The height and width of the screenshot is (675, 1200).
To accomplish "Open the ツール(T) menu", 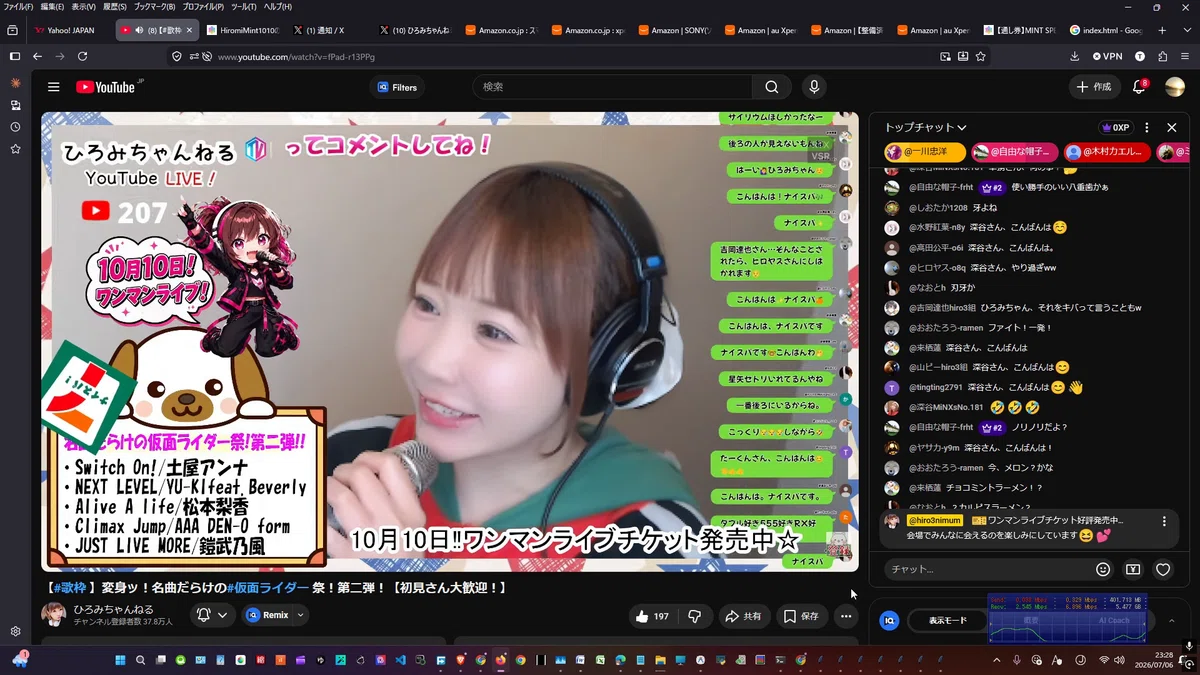I will click(244, 7).
